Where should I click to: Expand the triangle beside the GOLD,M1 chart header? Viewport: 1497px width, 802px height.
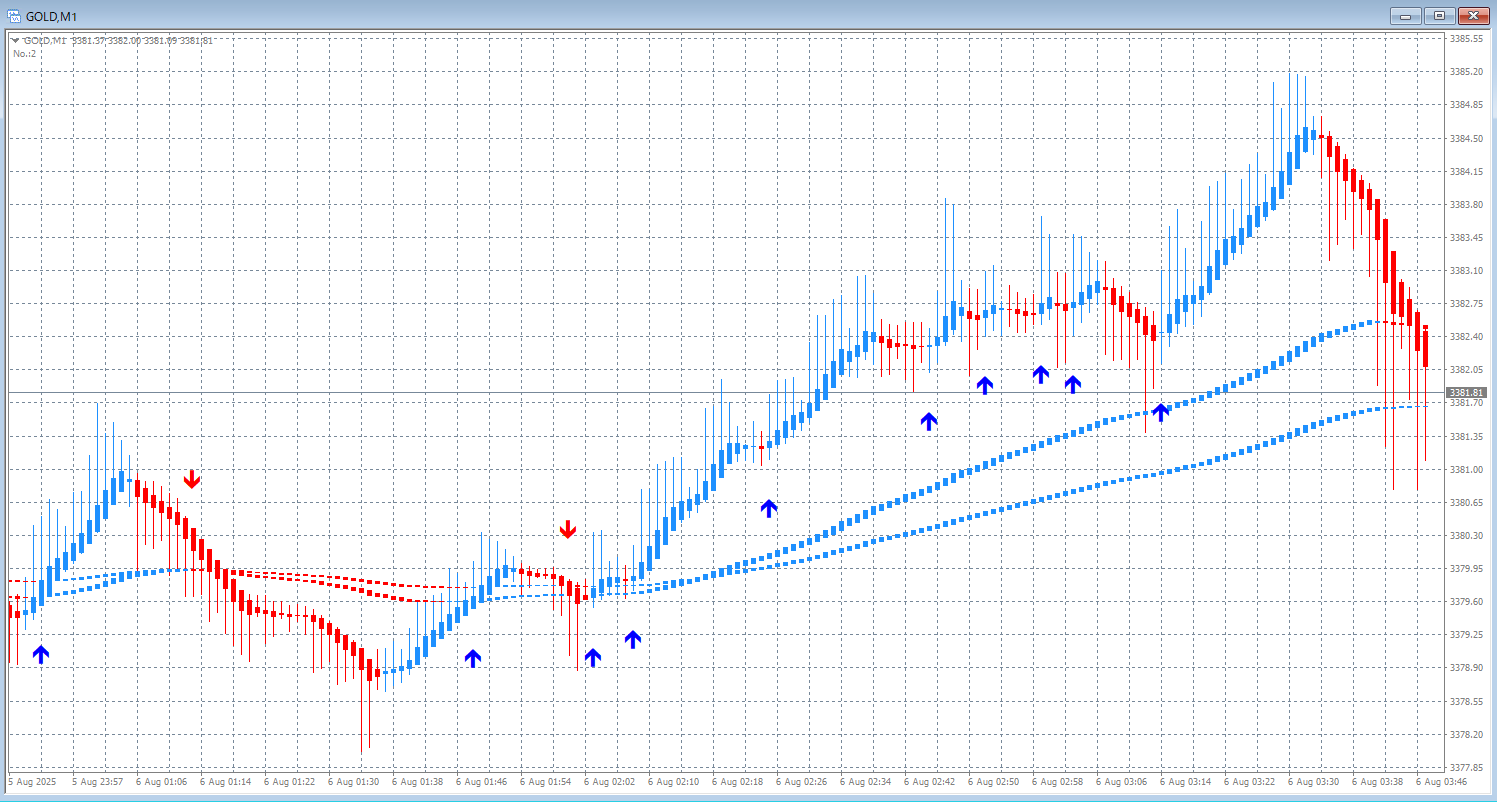15,41
